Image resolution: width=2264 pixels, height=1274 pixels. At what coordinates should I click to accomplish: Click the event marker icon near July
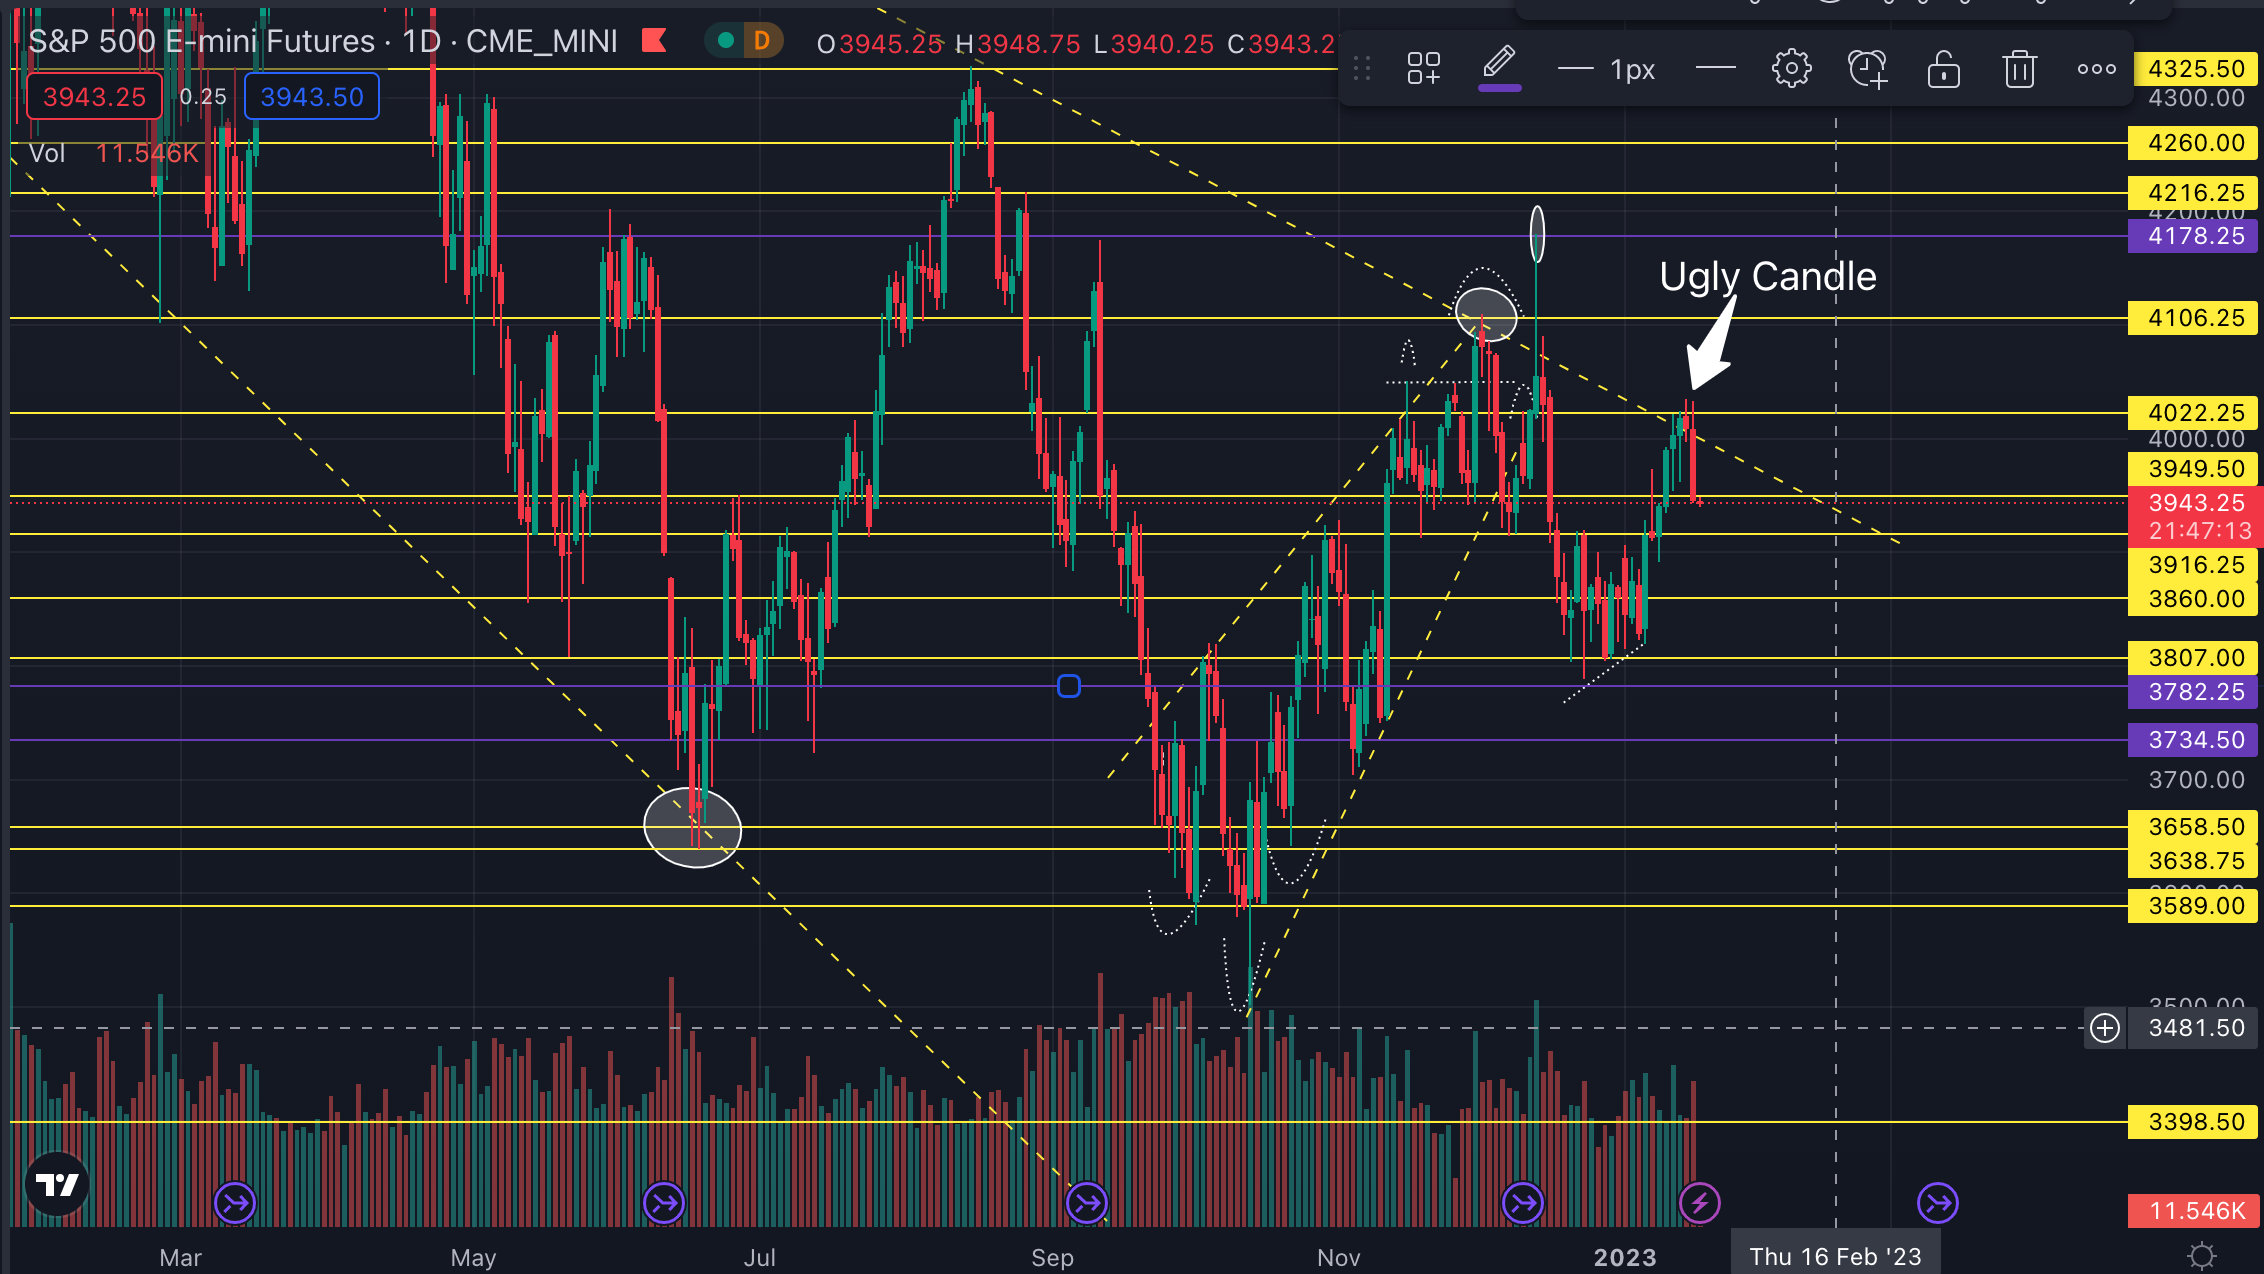[664, 1203]
